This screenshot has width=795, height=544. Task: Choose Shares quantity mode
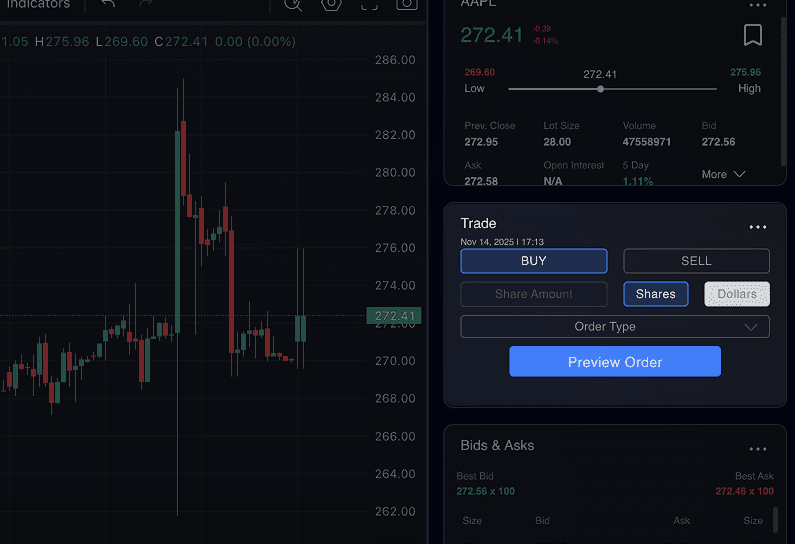656,294
